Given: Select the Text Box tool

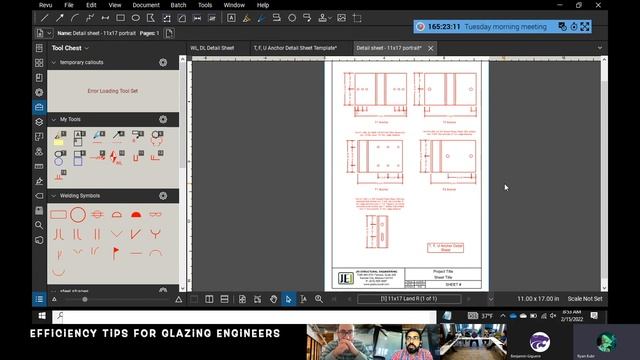Looking at the screenshot, I should coord(231,18).
